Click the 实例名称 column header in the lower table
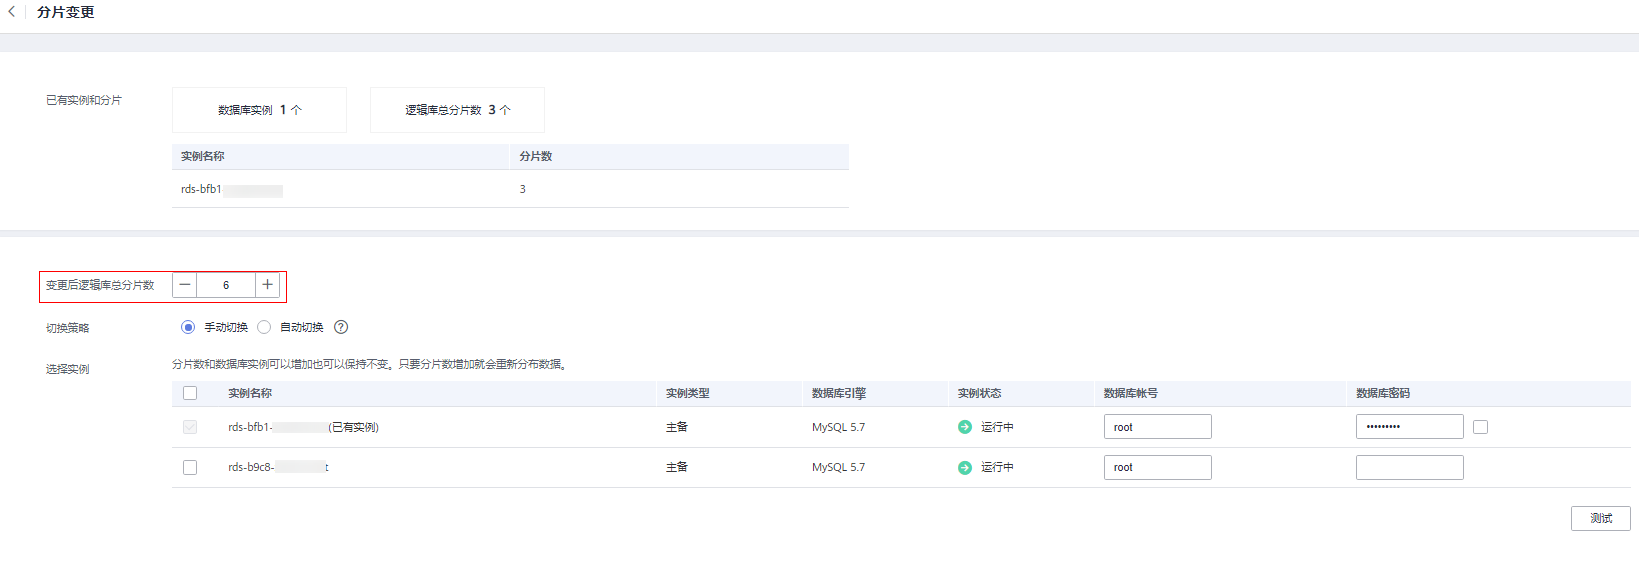Image resolution: width=1639 pixels, height=567 pixels. pos(250,393)
